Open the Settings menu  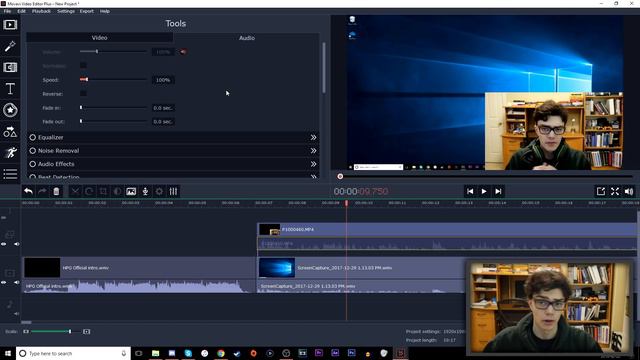point(66,11)
